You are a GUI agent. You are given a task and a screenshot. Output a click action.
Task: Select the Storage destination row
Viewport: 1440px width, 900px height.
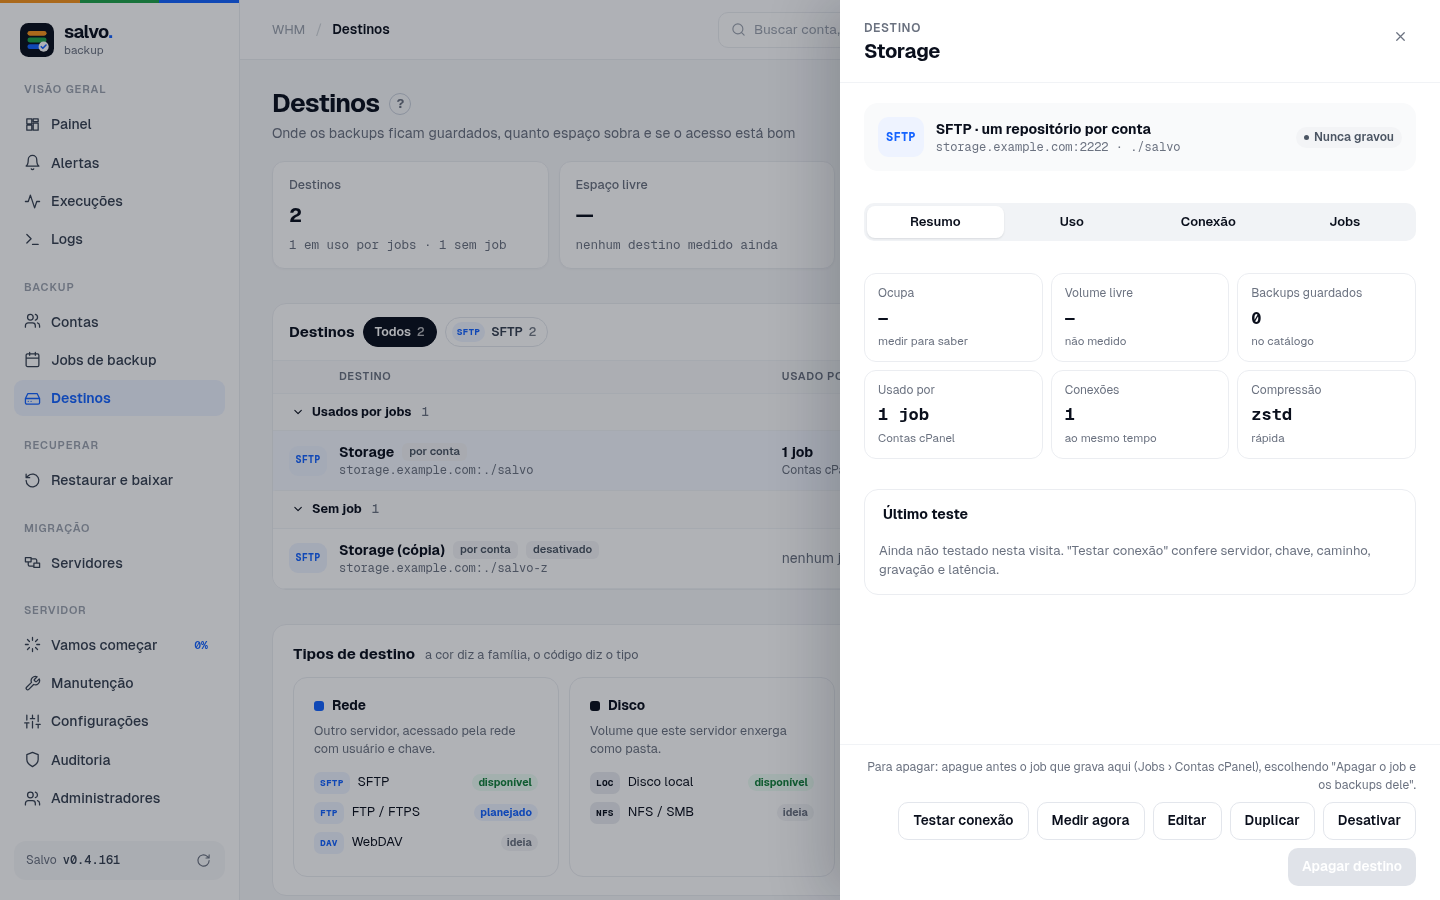tap(556, 460)
